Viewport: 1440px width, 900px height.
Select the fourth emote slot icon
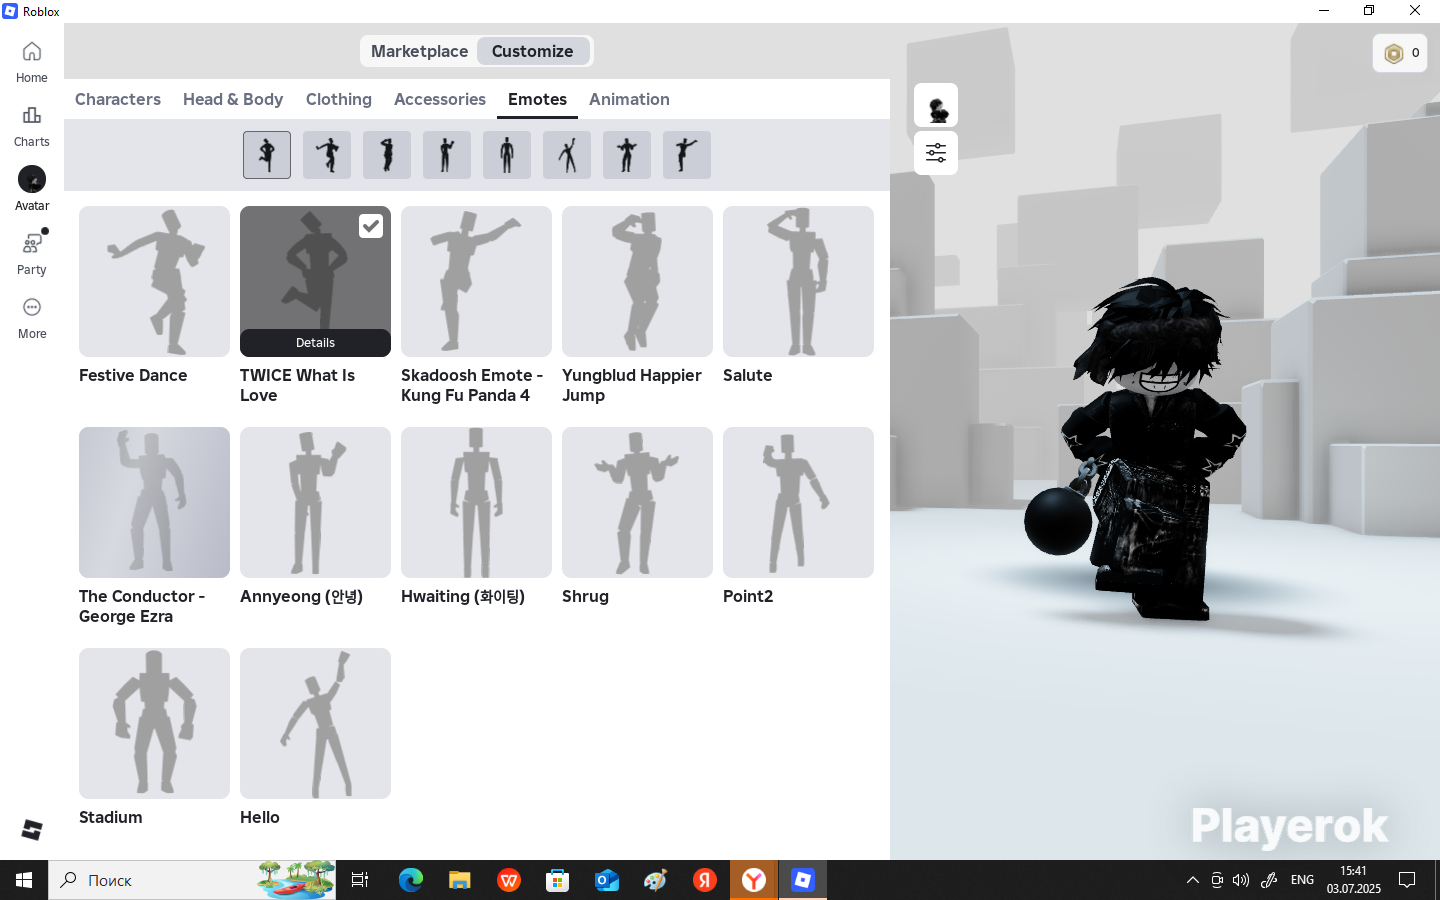[x=447, y=155]
